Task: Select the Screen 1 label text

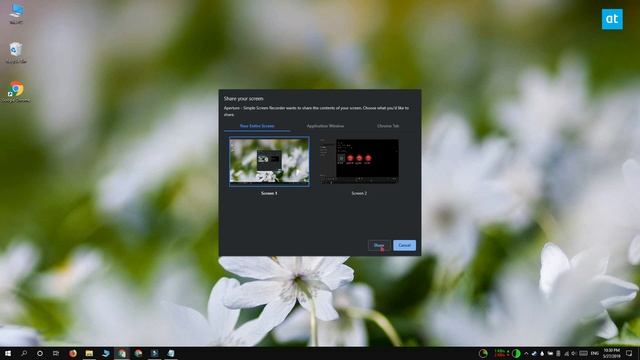Action: pos(269,193)
